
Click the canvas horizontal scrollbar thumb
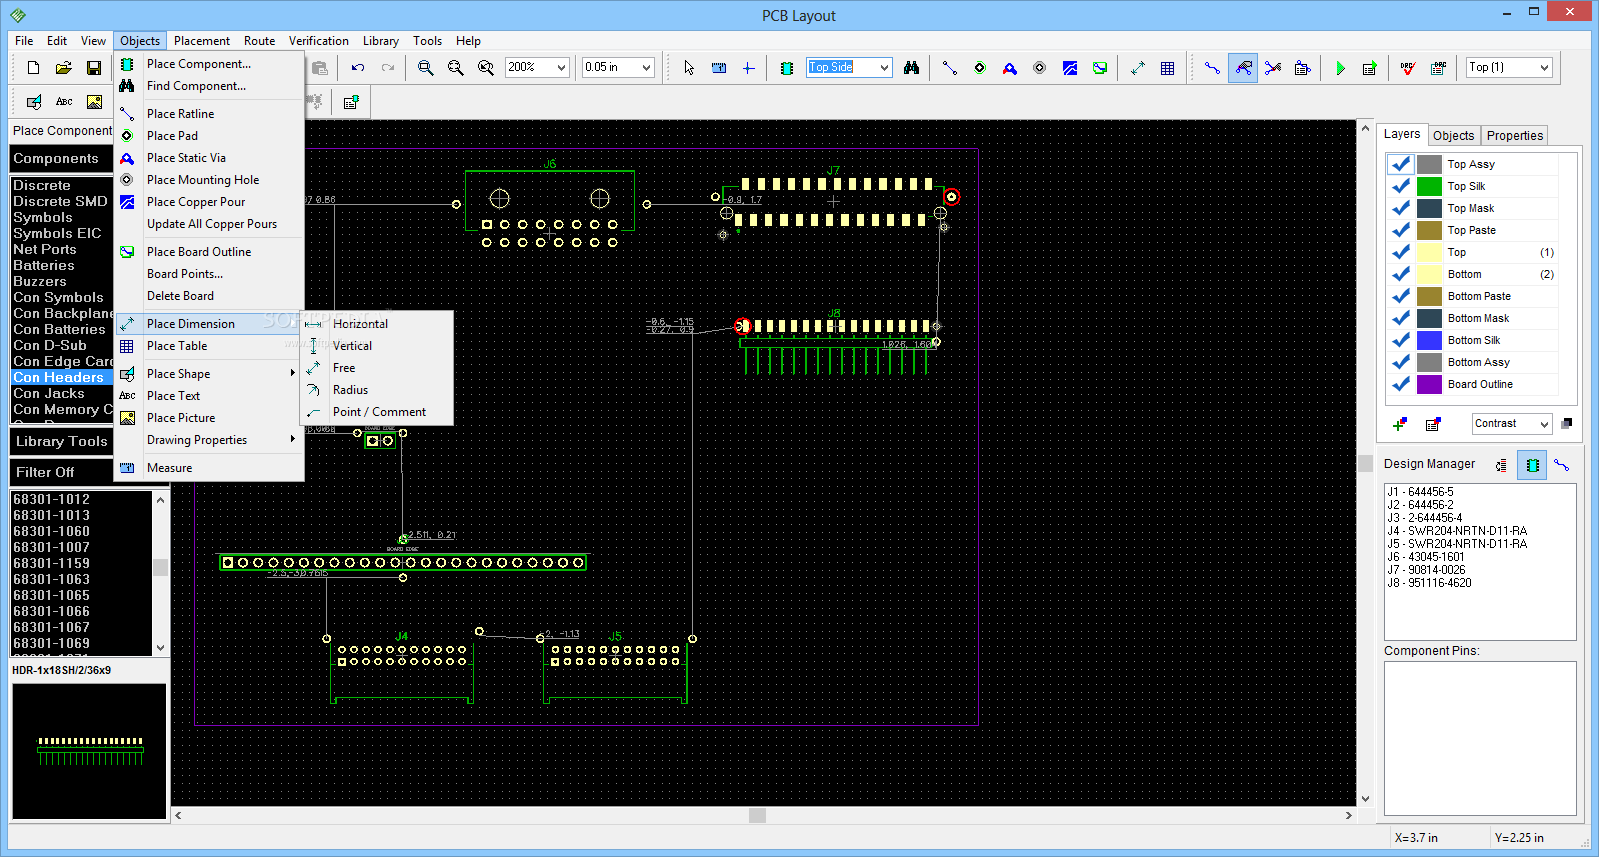[757, 816]
